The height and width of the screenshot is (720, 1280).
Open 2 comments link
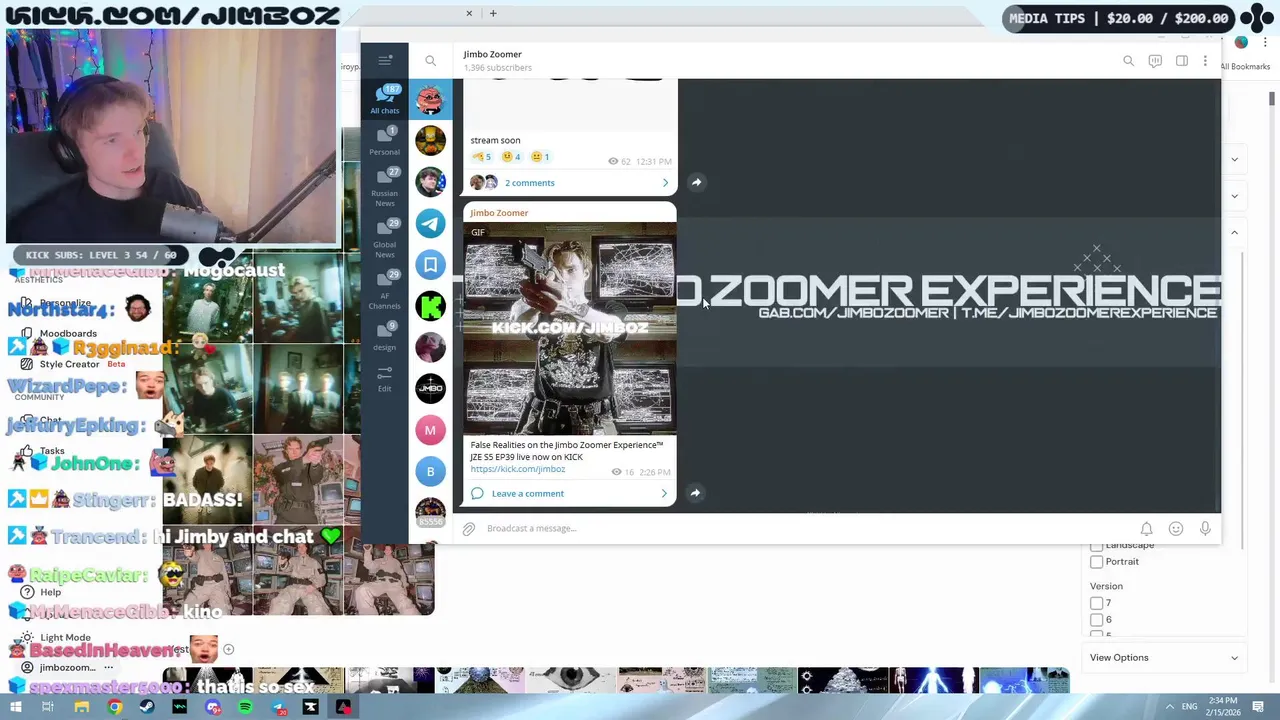click(530, 183)
